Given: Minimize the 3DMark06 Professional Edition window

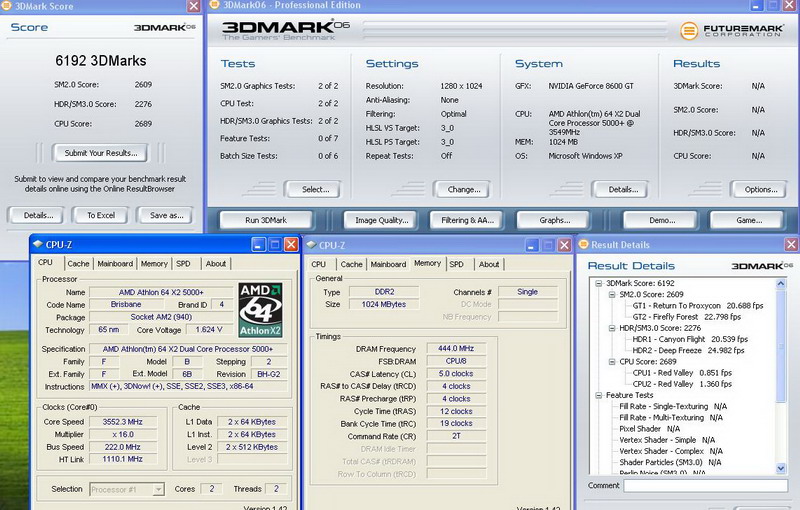Looking at the screenshot, I should pyautogui.click(x=757, y=6).
